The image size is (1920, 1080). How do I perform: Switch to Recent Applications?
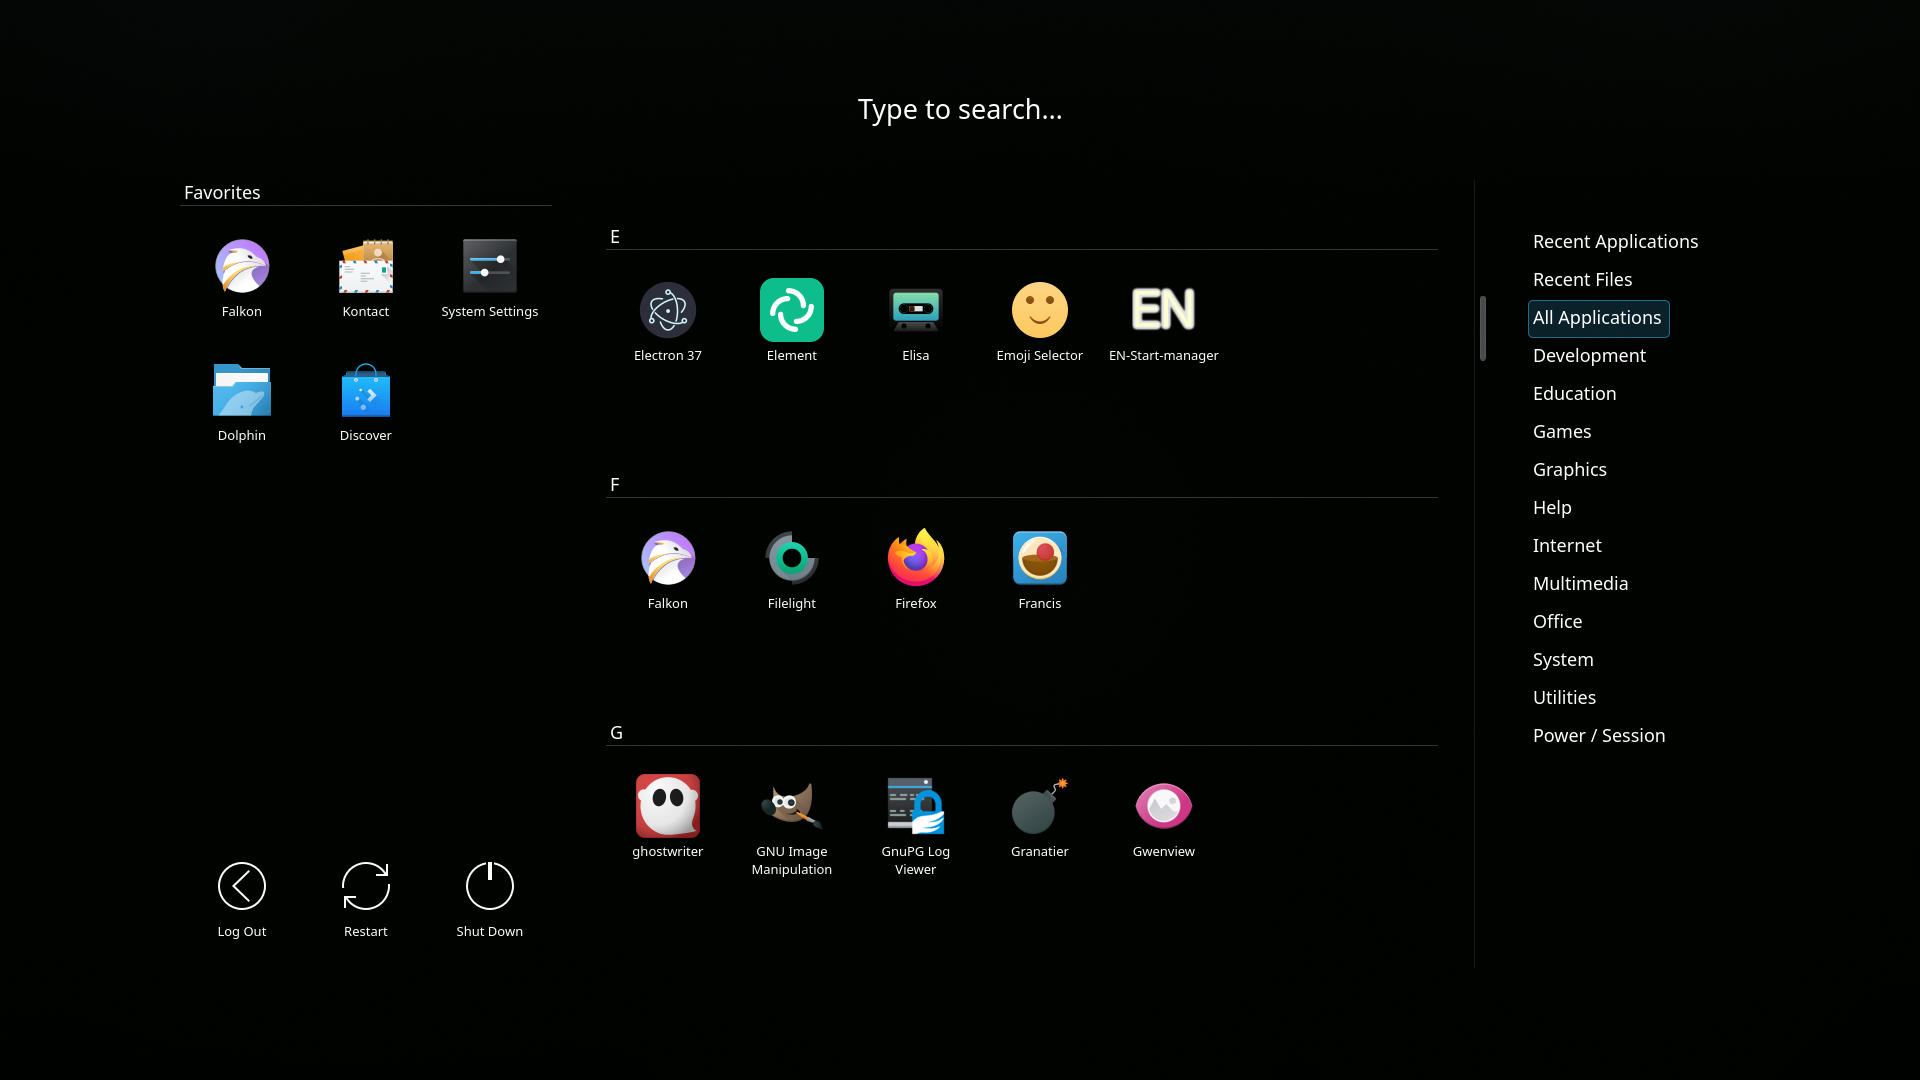1615,241
